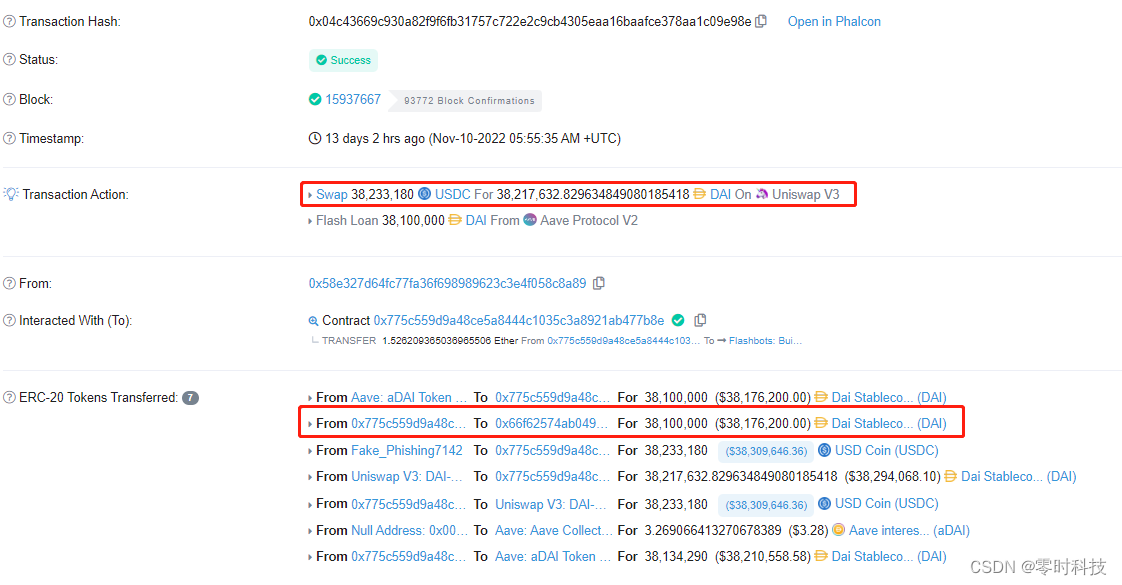This screenshot has width=1122, height=585.
Task: Copy the contract address with copy icon
Action: pos(701,320)
